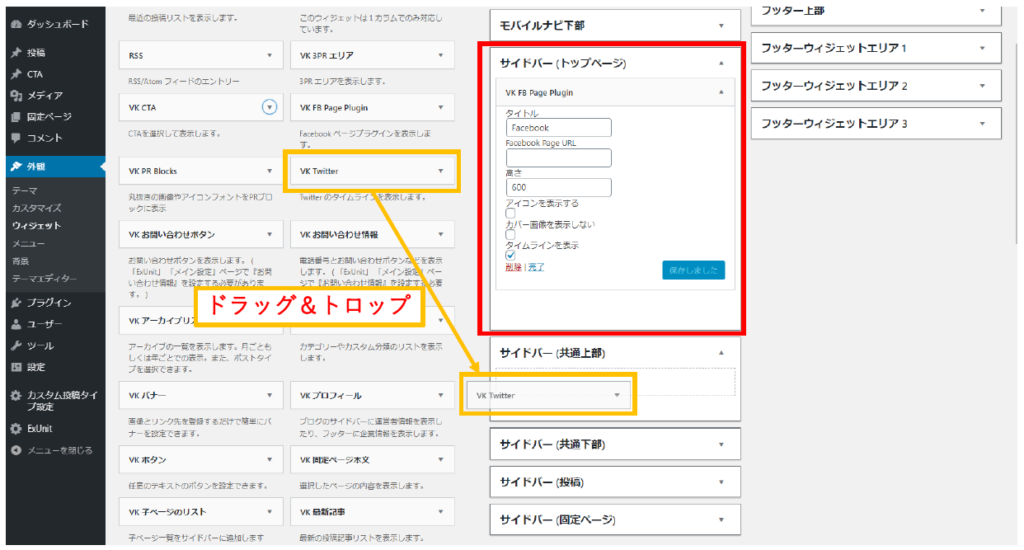Click the コメント comment bubble icon
Screen dimensions: 1024x550
coord(16,138)
